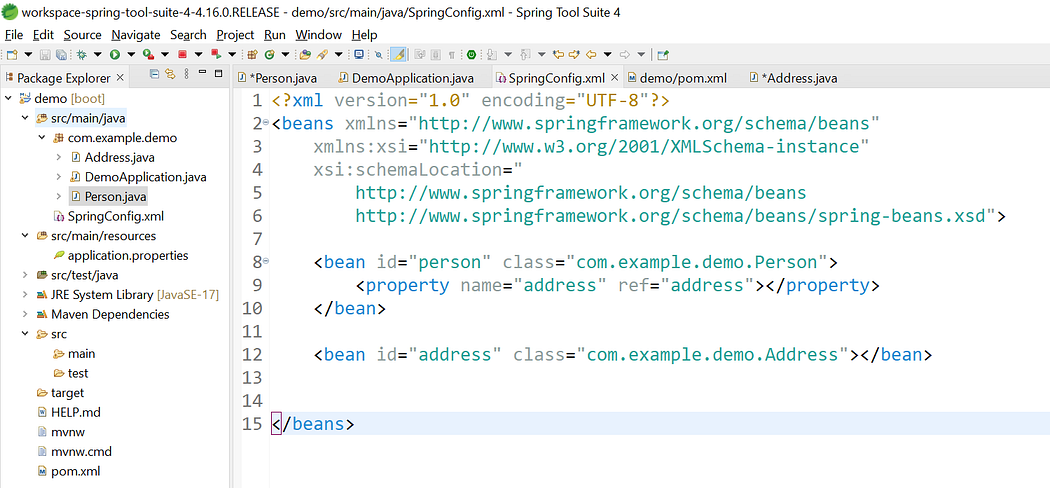Click the New Java Package icon

[252, 54]
